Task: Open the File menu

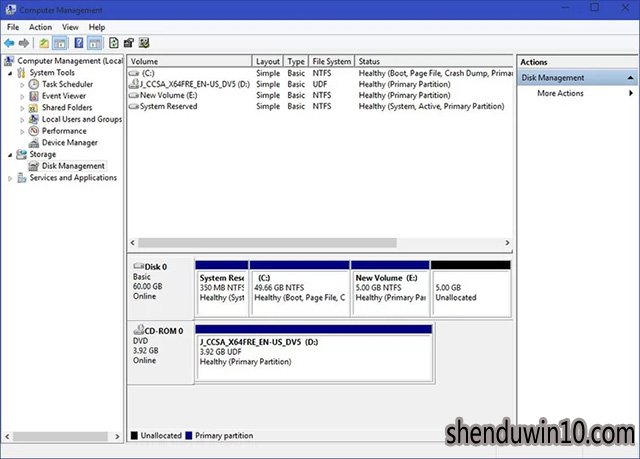Action: click(x=13, y=27)
